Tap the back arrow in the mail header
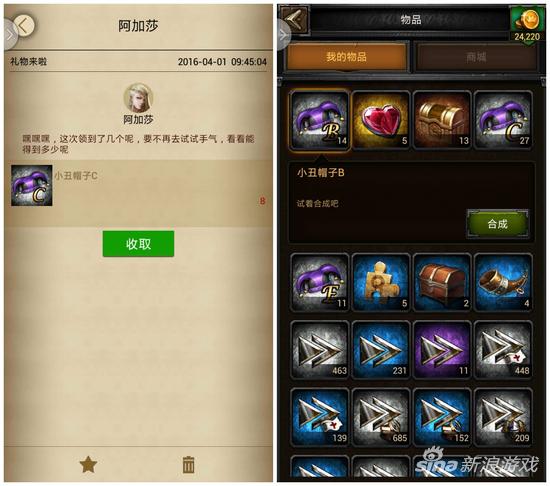 point(24,25)
